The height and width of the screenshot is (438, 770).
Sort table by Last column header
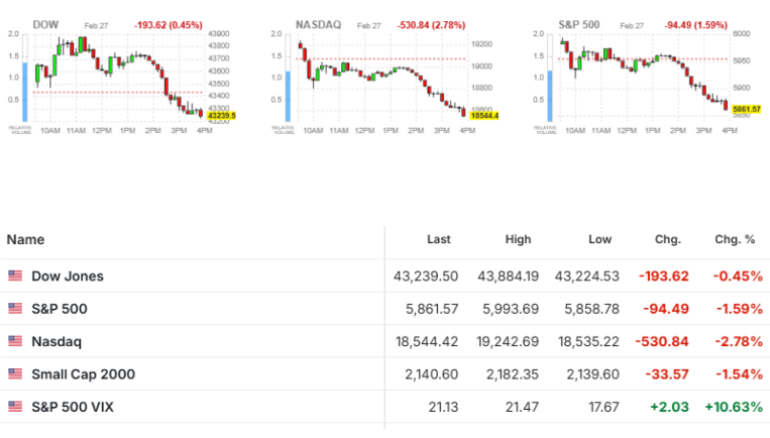click(439, 239)
